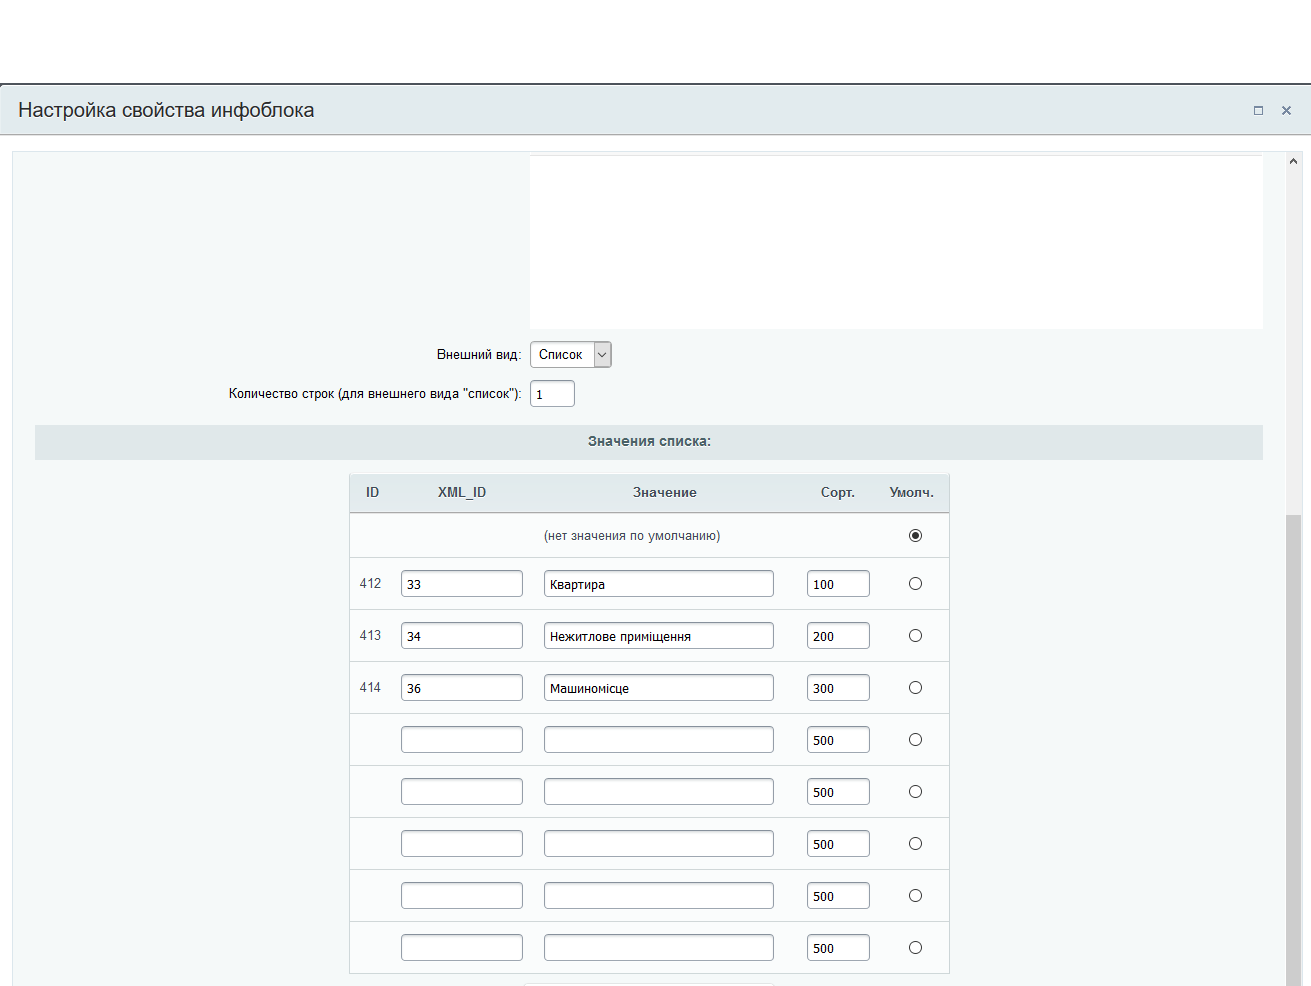This screenshot has width=1311, height=986.
Task: Maximize the infoblock property settings dialog
Action: 1258,111
